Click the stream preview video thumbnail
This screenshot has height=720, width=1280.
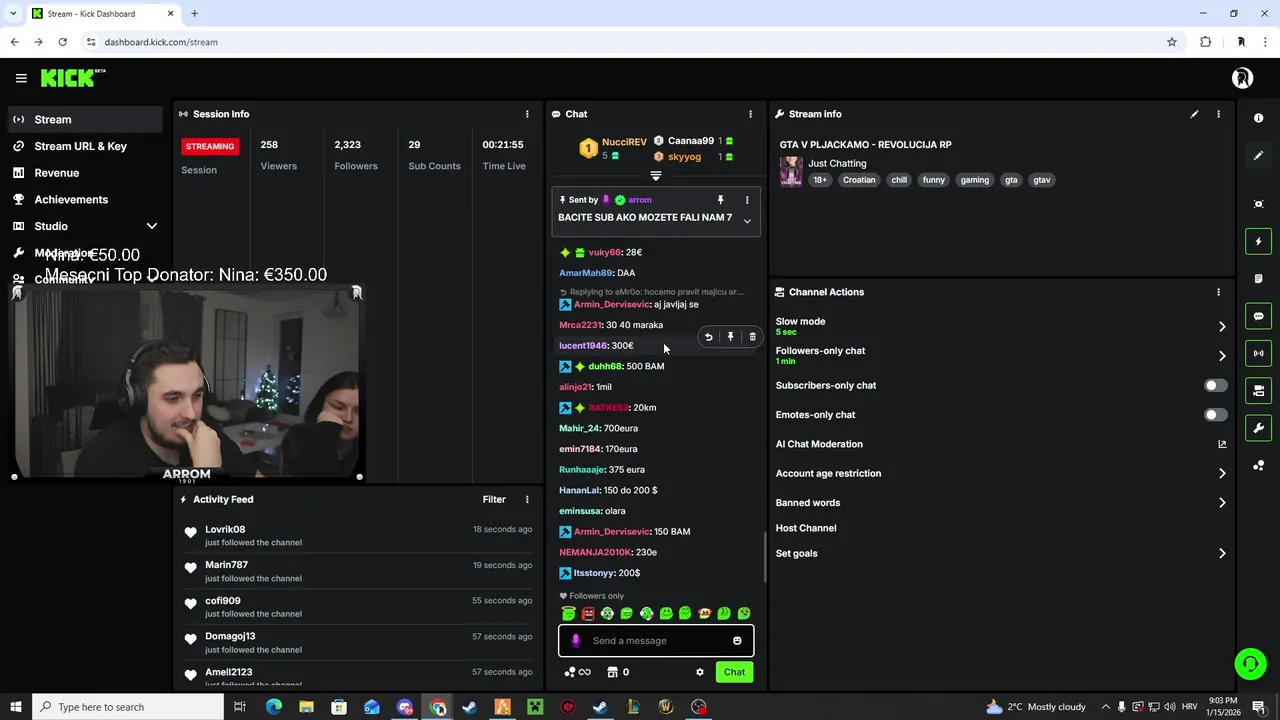(187, 382)
